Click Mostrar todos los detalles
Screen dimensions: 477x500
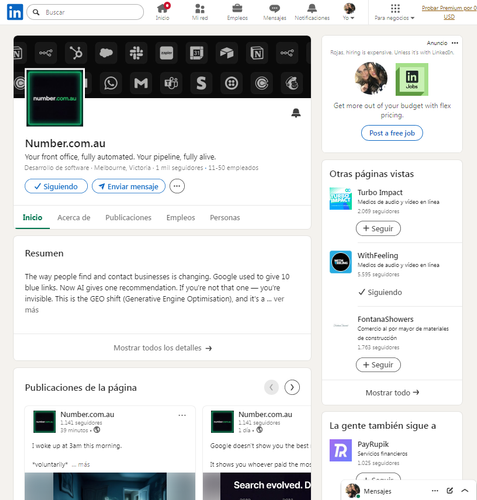pyautogui.click(x=162, y=348)
